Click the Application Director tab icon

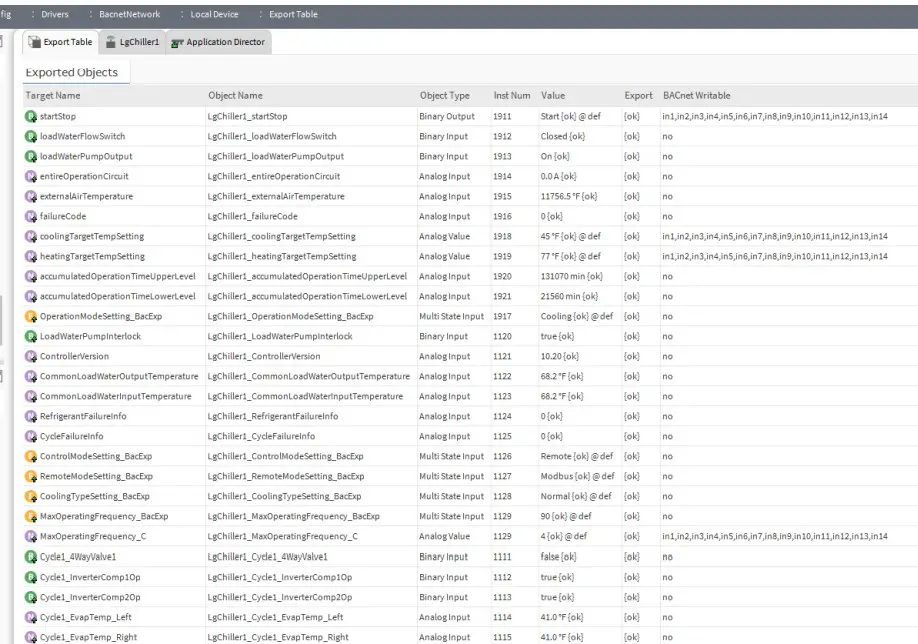point(178,43)
